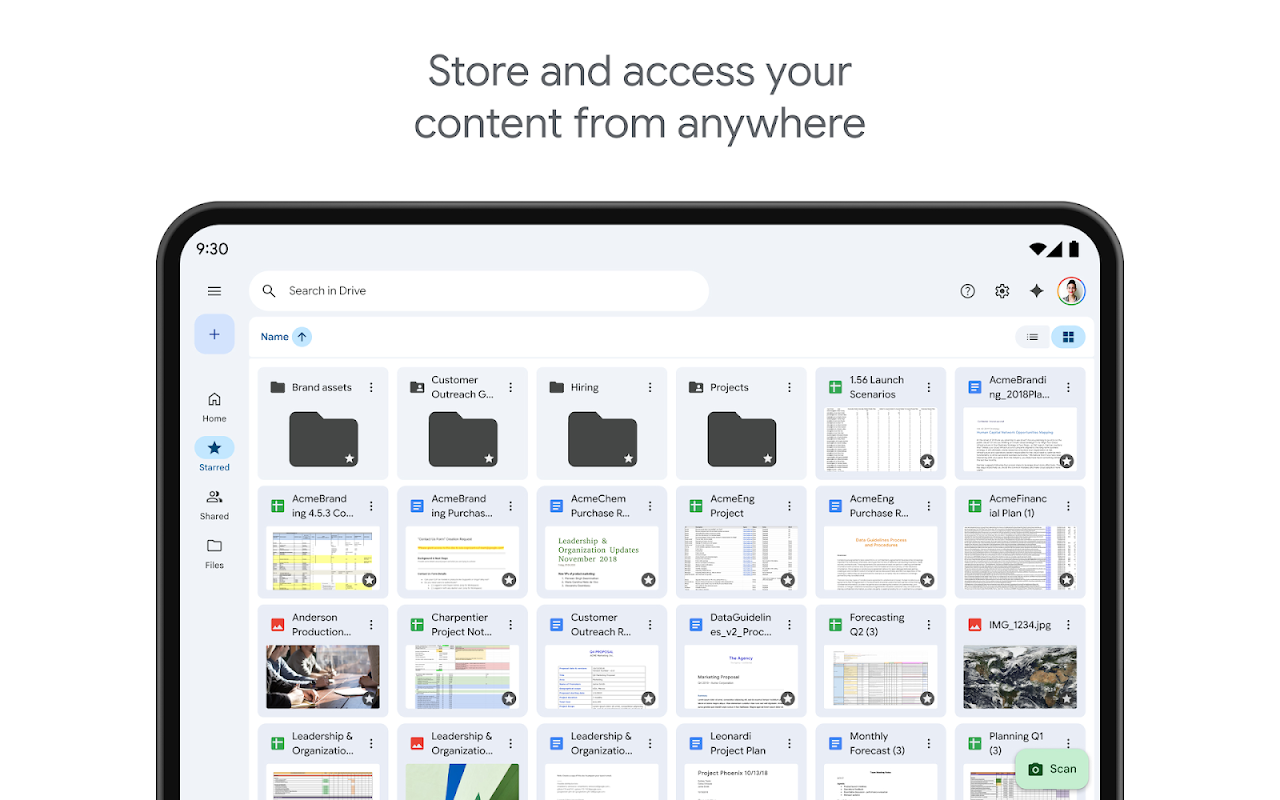
Task: Open your account profile avatar
Action: [x=1071, y=291]
